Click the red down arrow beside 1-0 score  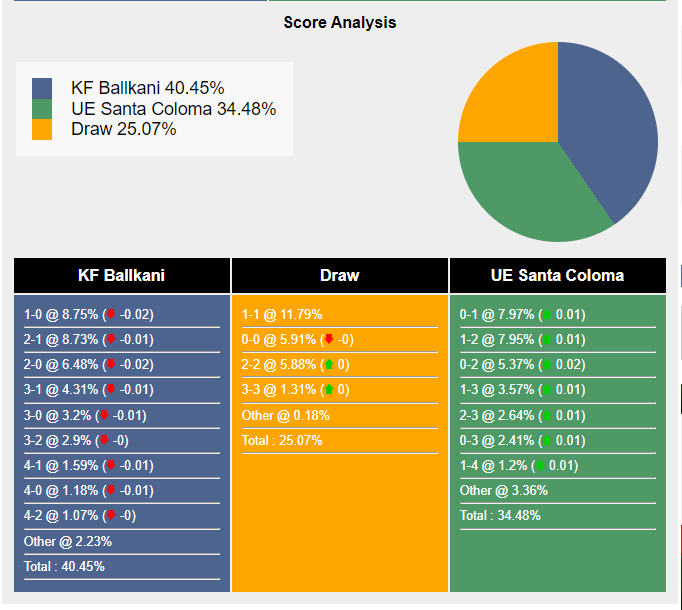point(111,314)
